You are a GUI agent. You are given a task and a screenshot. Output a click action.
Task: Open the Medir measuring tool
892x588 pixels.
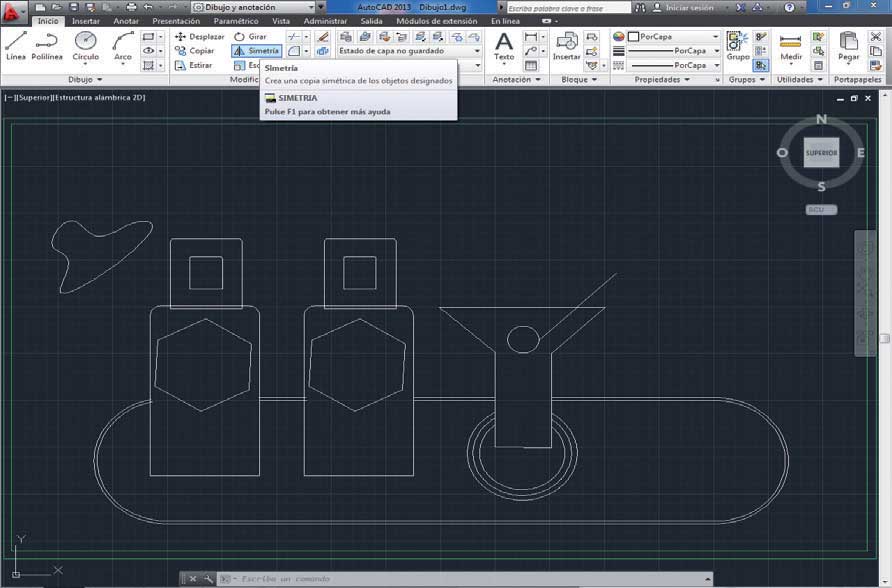click(x=791, y=45)
